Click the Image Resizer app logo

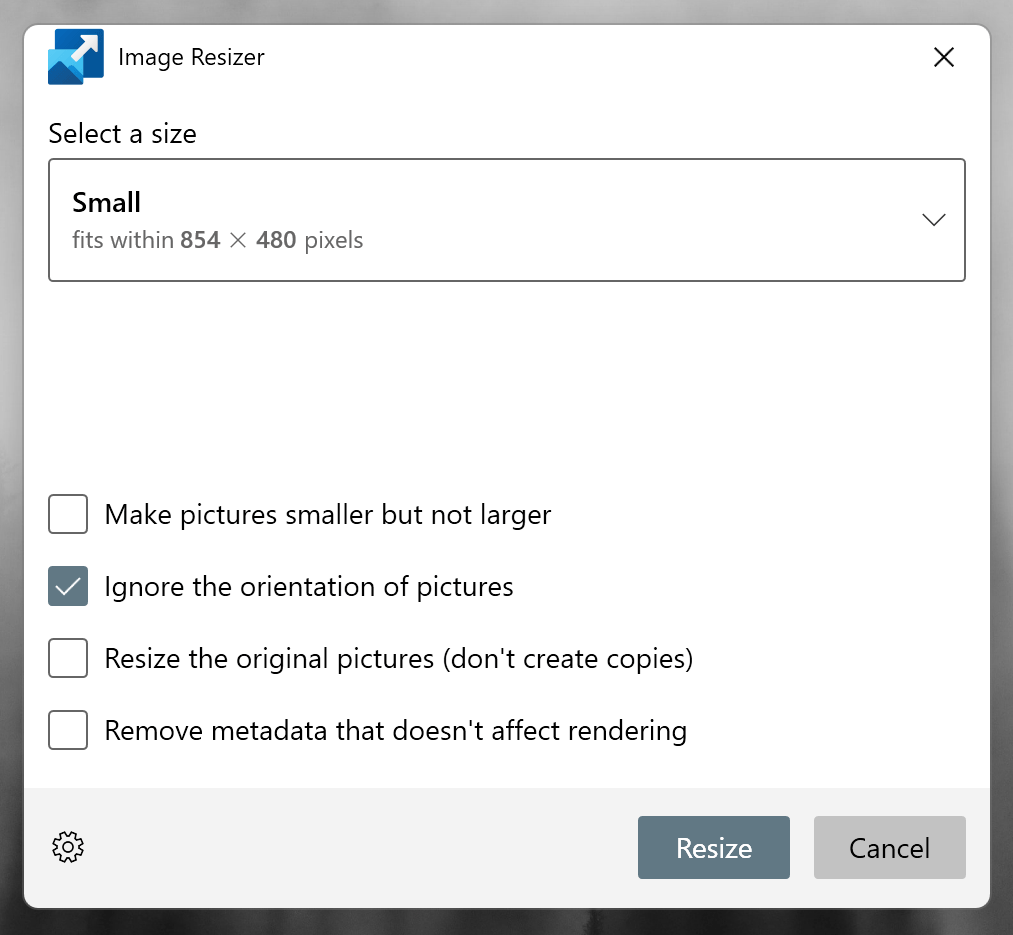76,57
